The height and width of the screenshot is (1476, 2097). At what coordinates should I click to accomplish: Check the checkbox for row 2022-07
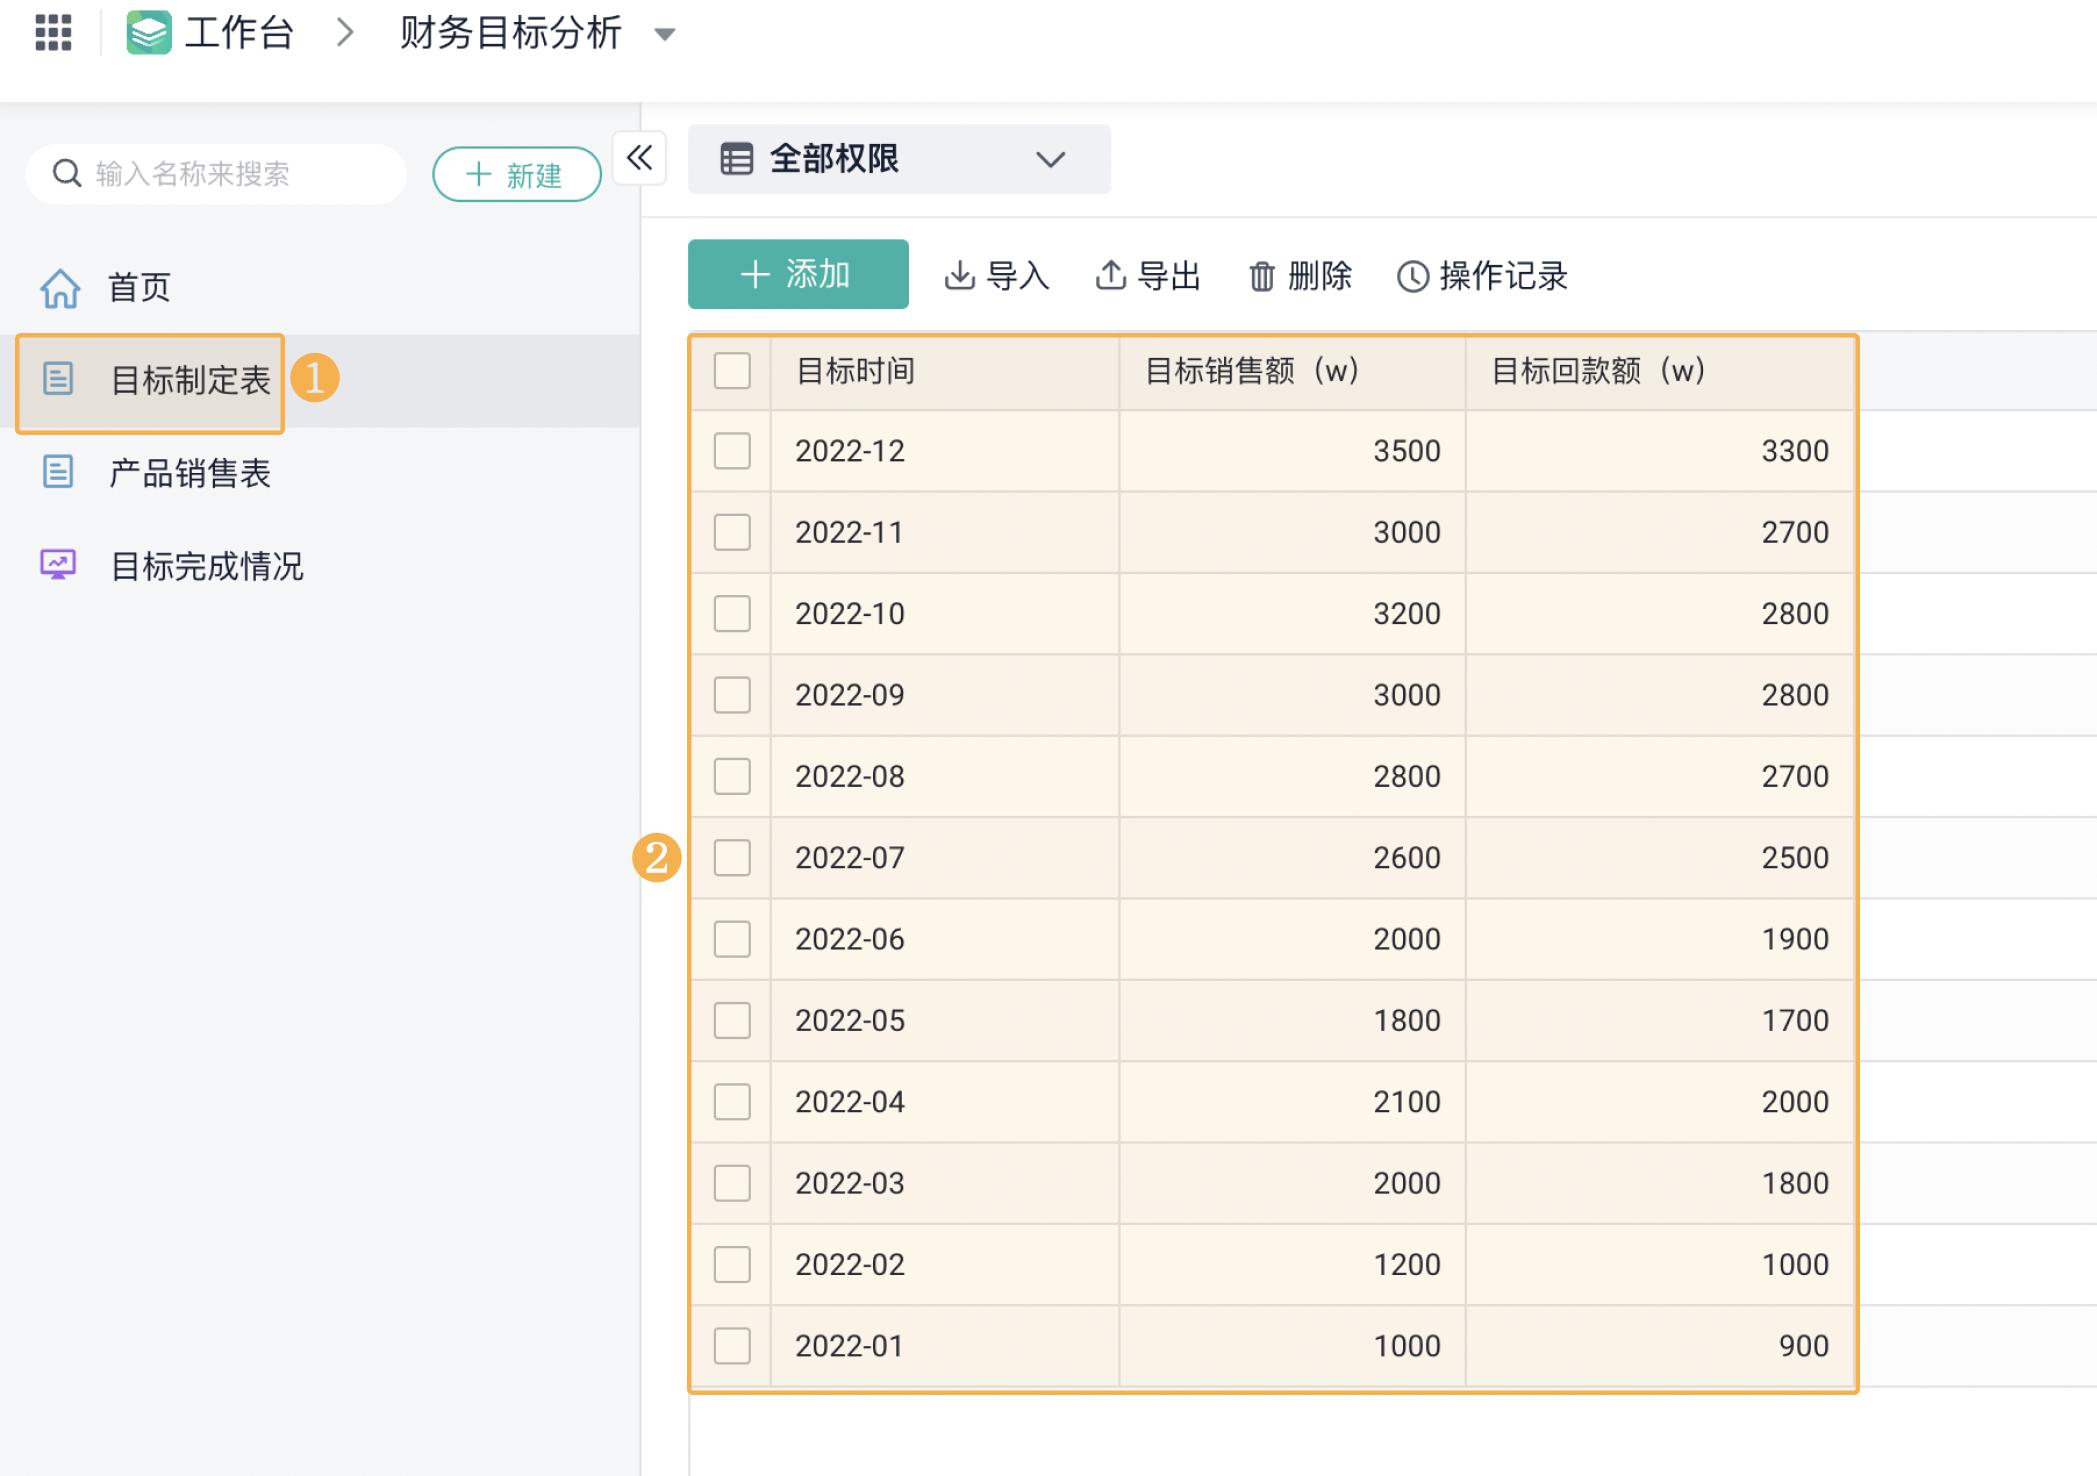731,858
